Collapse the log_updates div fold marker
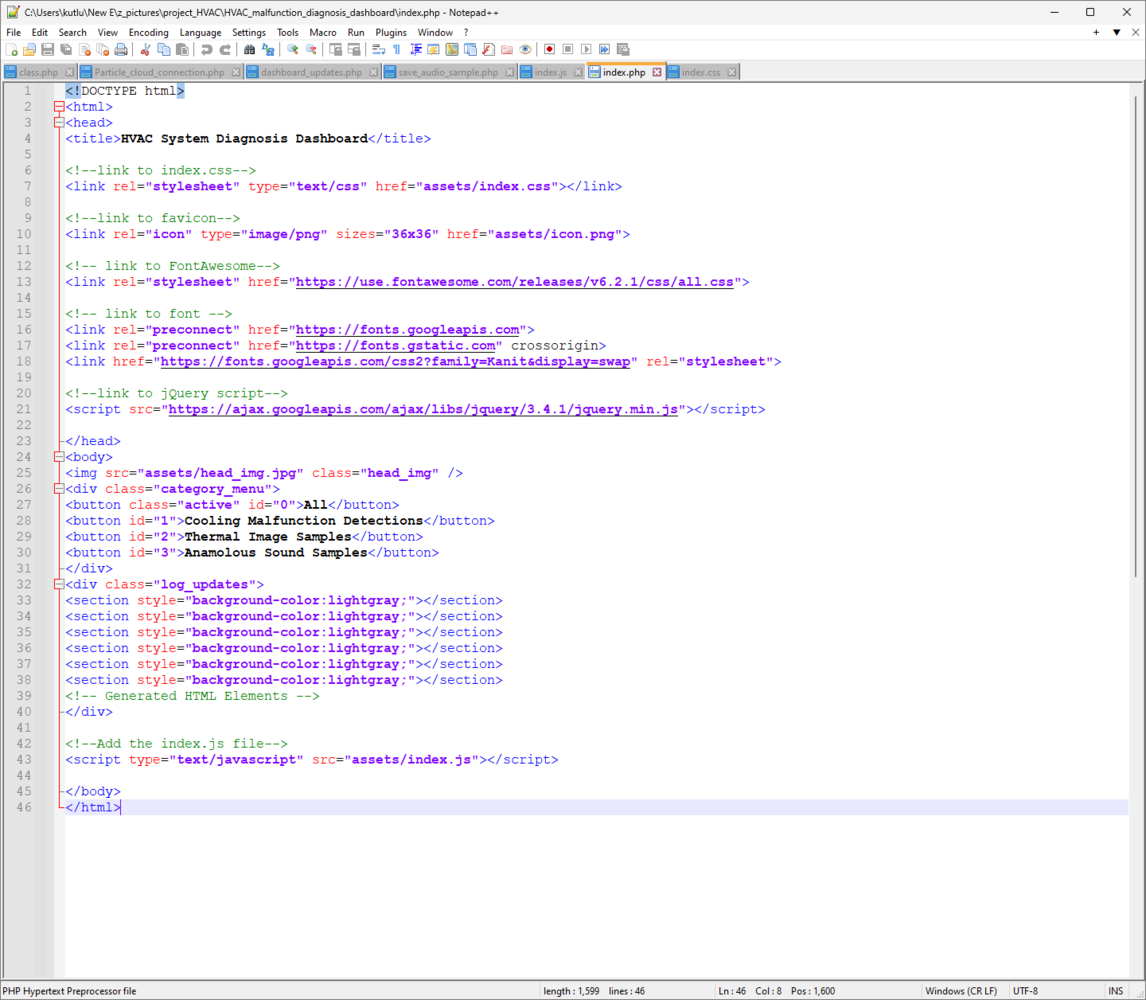 [59, 584]
